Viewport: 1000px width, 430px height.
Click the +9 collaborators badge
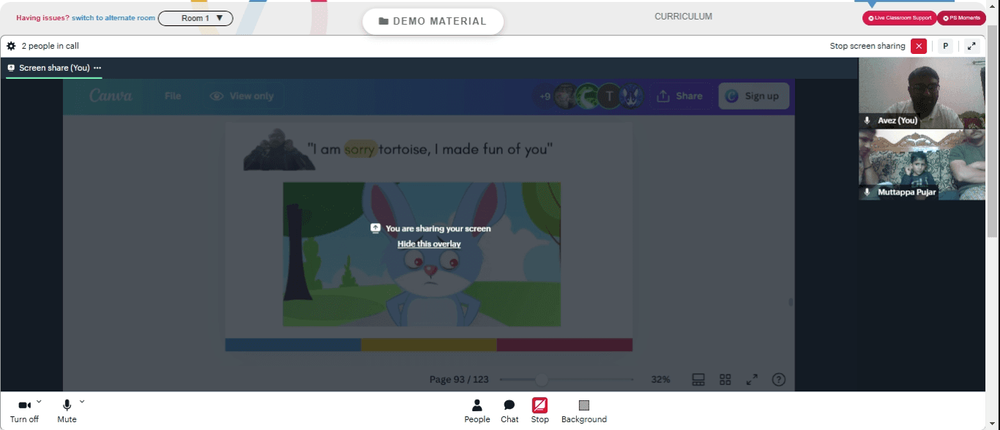pos(544,96)
